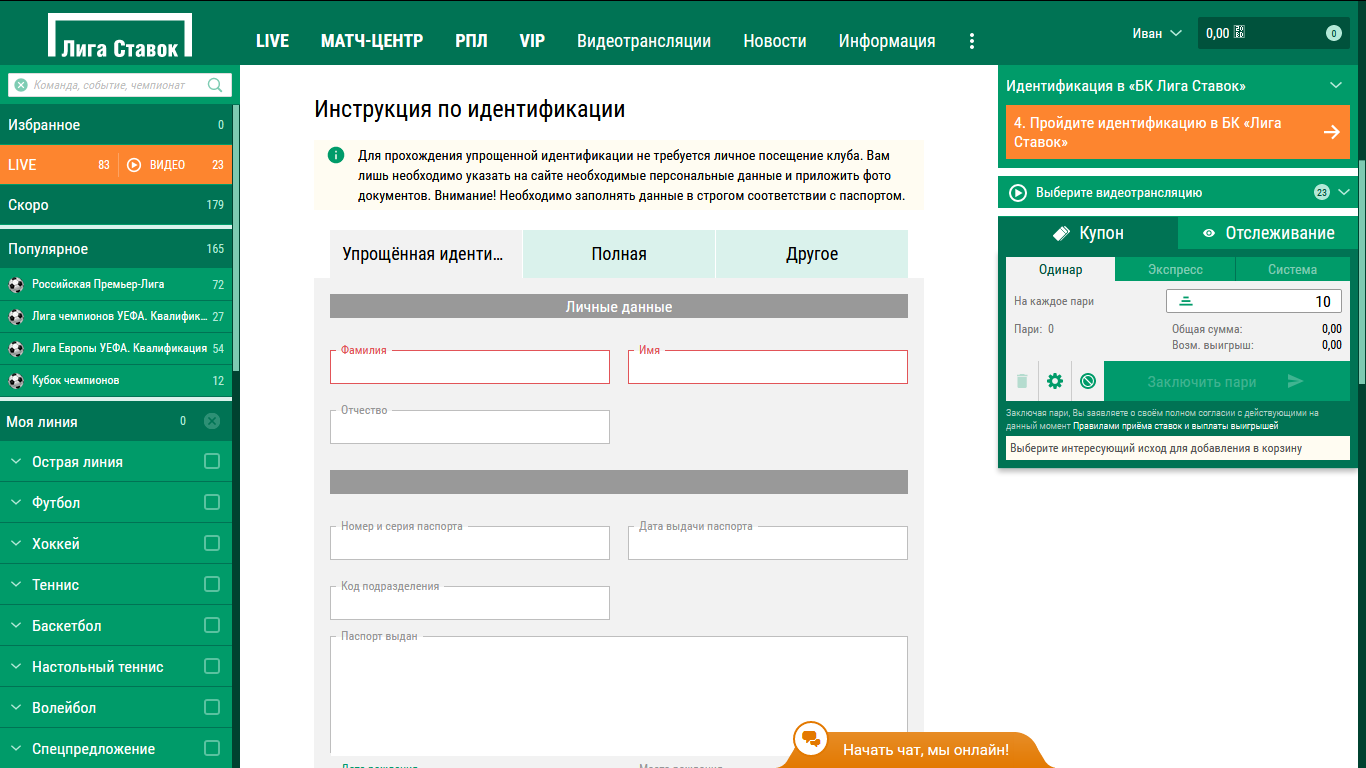Click the Лига Европы УЕФА football icon

tap(16, 349)
